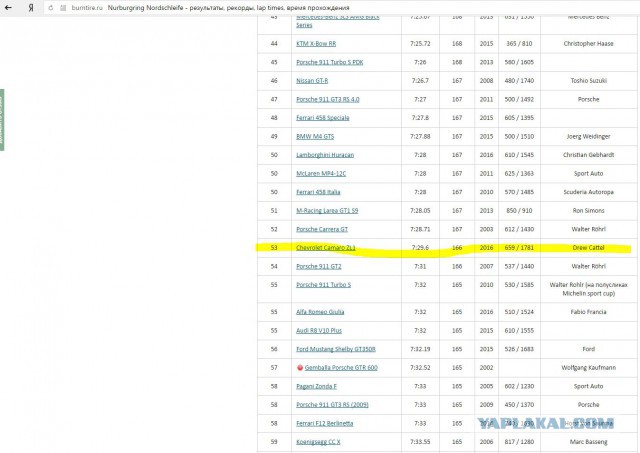
Task: Click lap time 7:33.55 cell
Action: tap(420, 442)
